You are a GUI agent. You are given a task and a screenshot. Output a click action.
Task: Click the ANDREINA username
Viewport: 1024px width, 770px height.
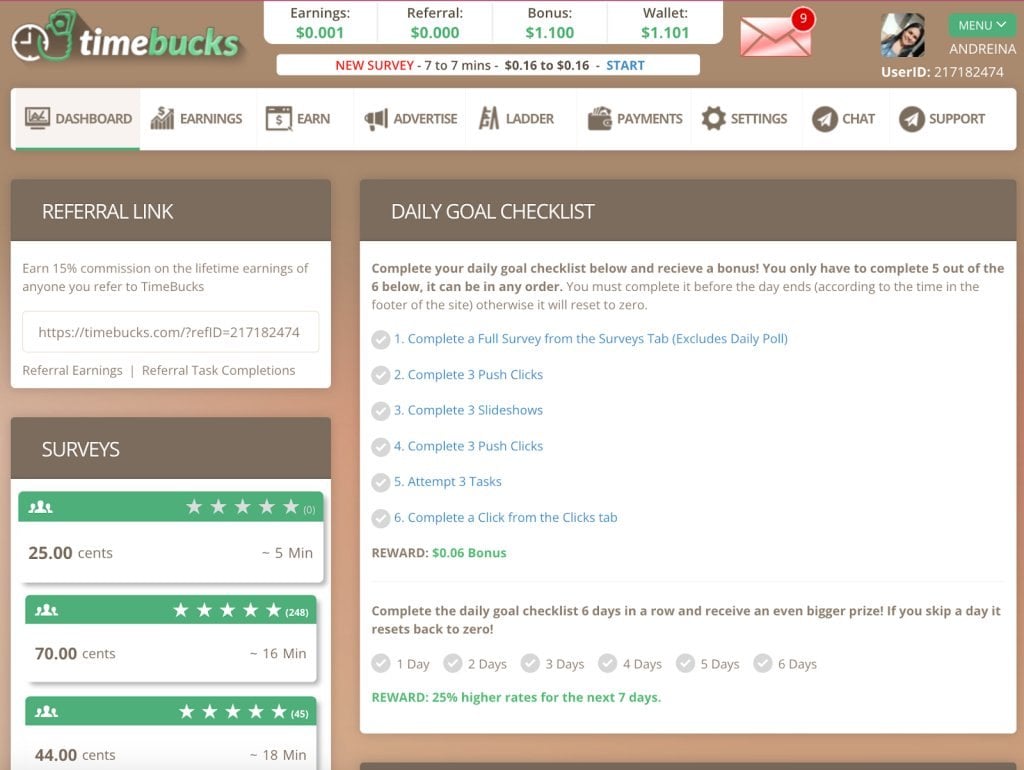click(982, 49)
